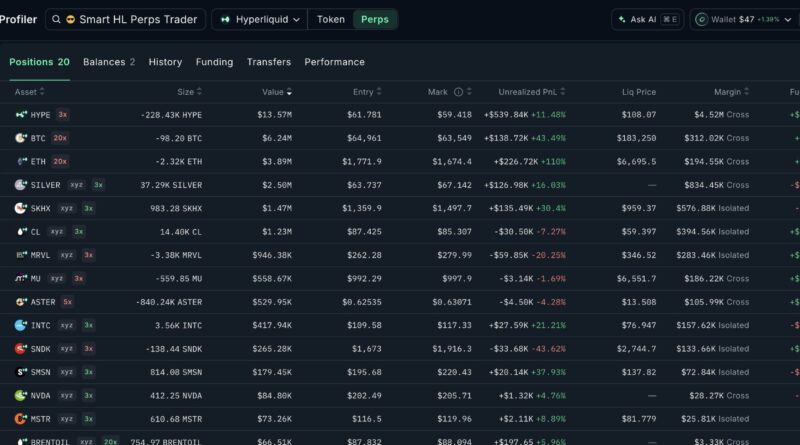800x445 pixels.
Task: Click the Hyperliquid logo icon
Action: coord(225,19)
